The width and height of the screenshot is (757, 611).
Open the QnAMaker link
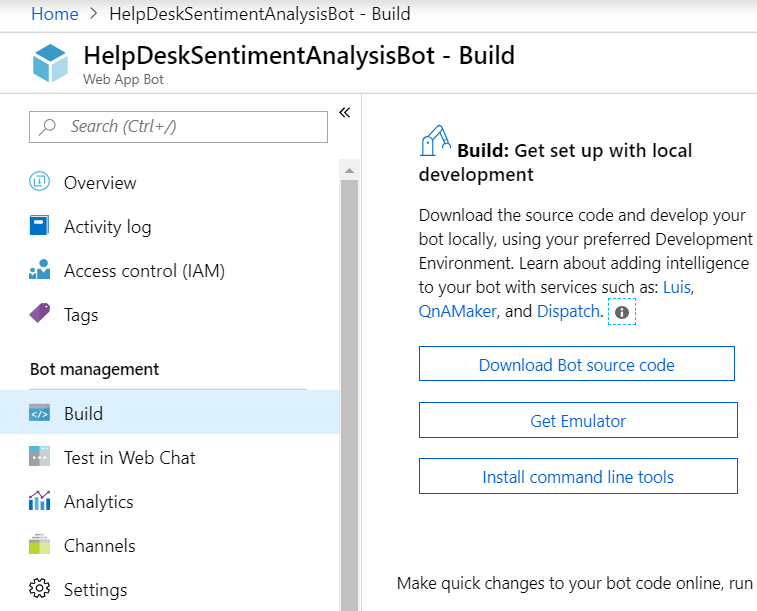(457, 311)
